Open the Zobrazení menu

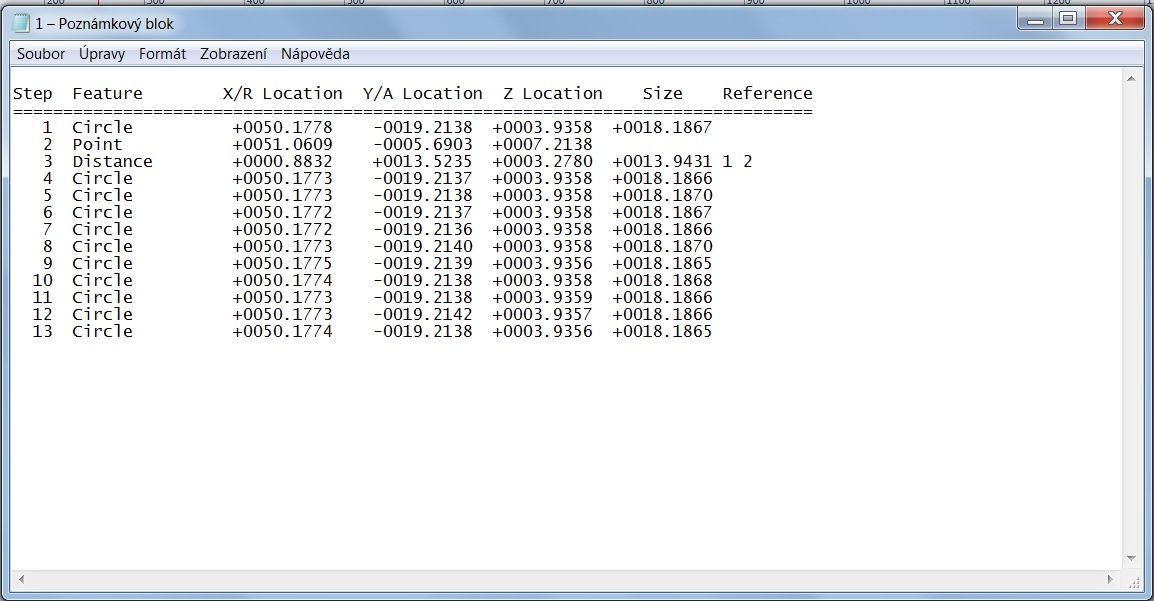pos(233,54)
